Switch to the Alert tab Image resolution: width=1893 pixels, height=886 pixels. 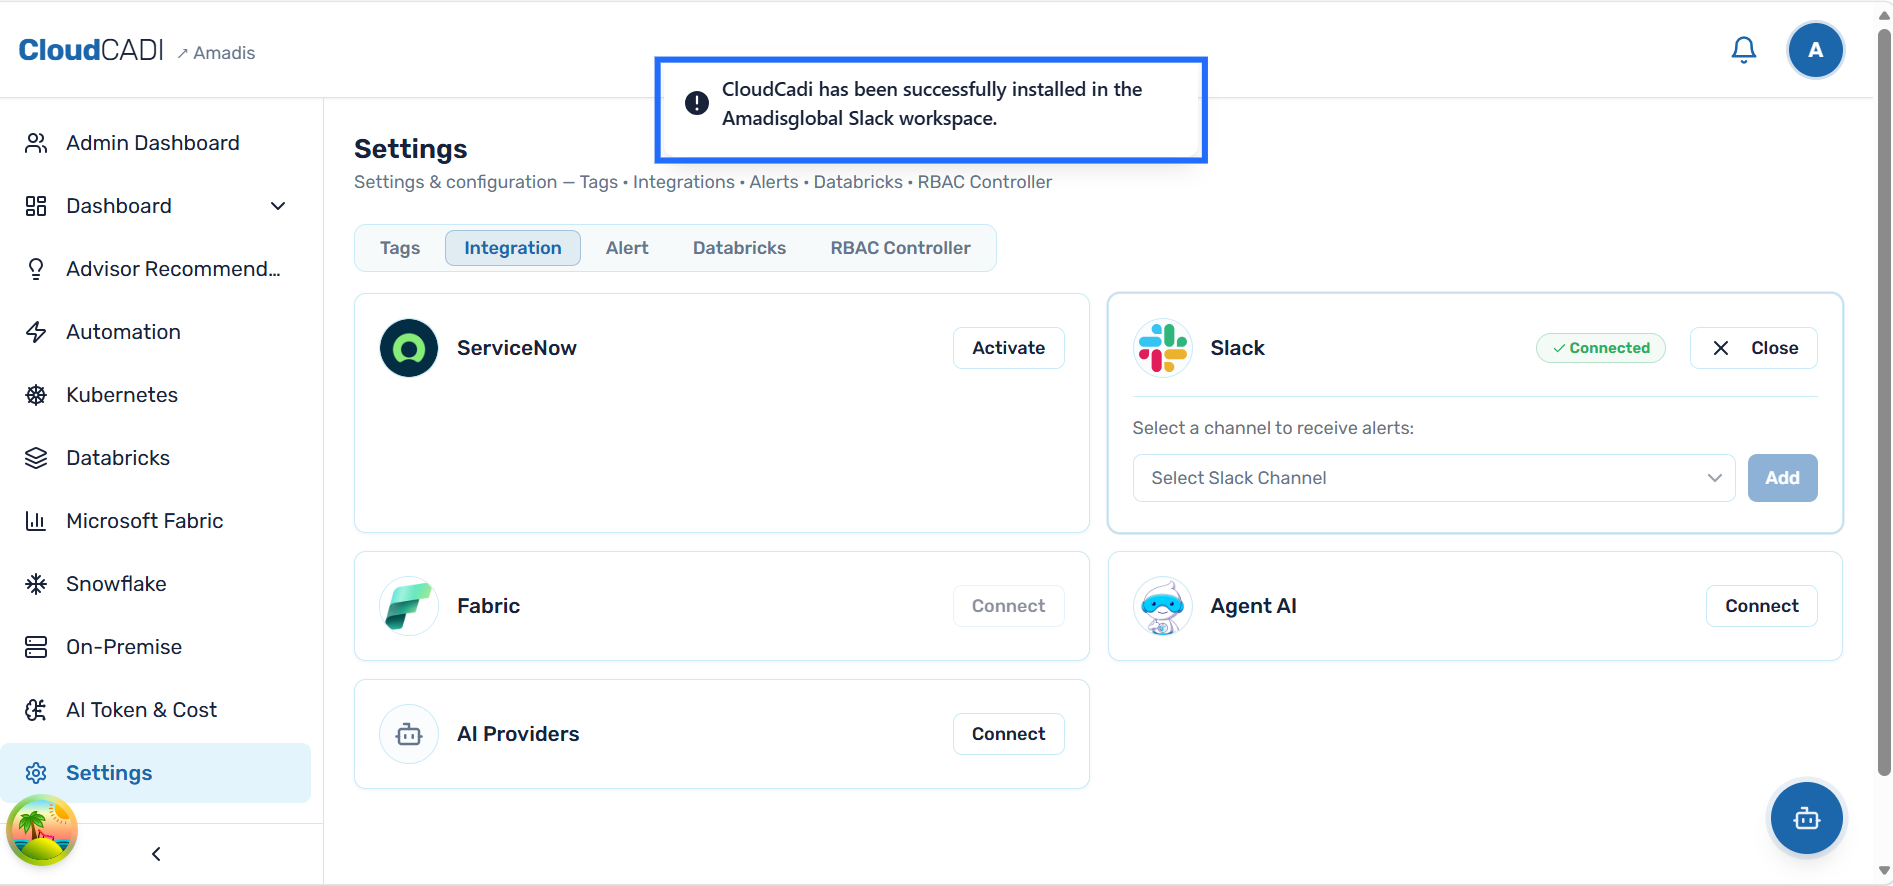[x=627, y=248]
